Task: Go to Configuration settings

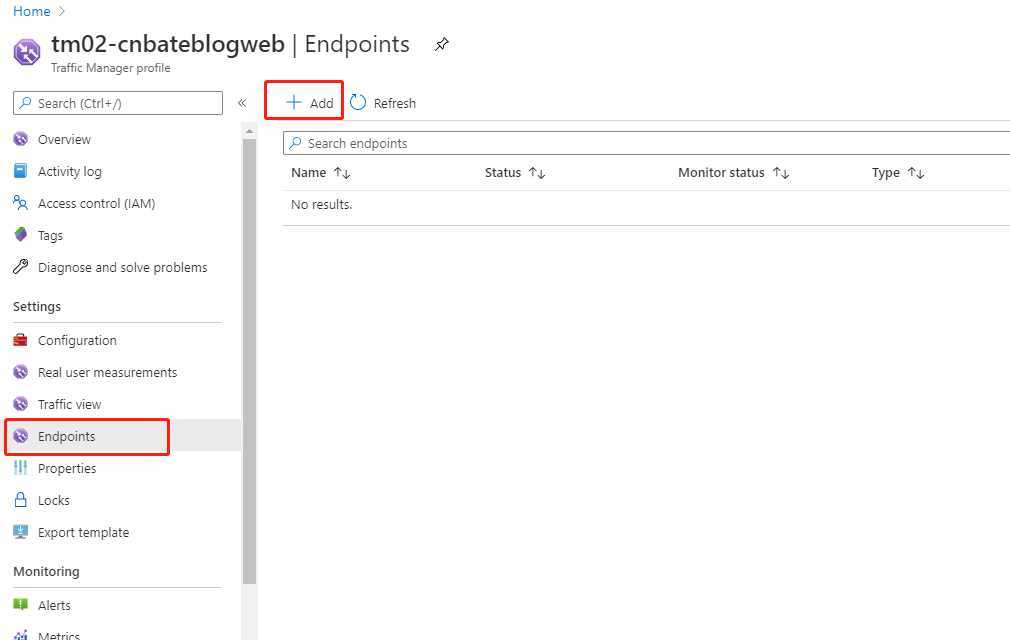Action: click(x=77, y=341)
